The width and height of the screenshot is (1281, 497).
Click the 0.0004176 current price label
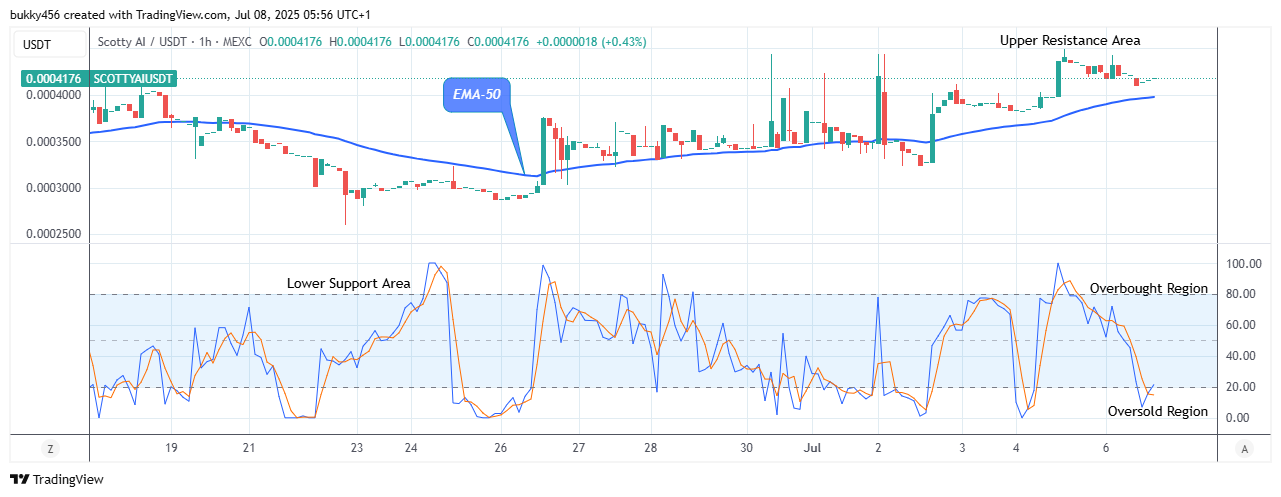[54, 78]
